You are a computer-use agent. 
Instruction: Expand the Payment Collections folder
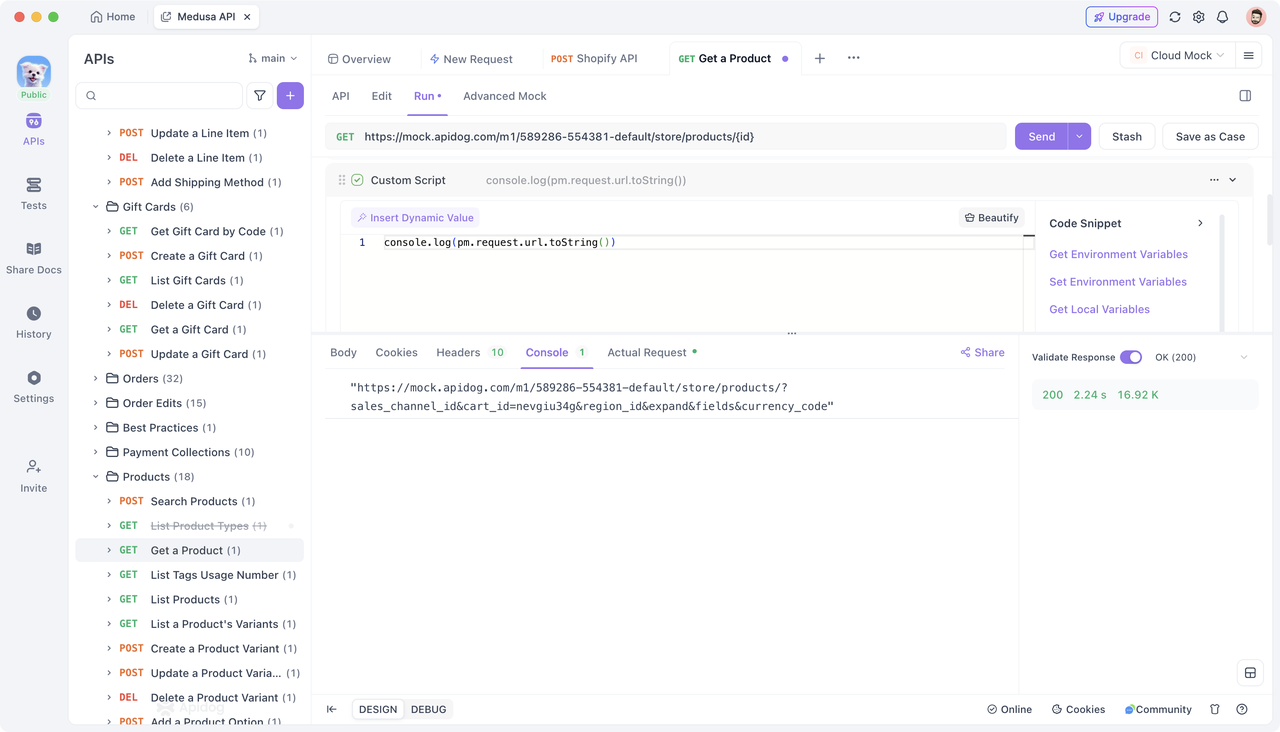click(96, 452)
